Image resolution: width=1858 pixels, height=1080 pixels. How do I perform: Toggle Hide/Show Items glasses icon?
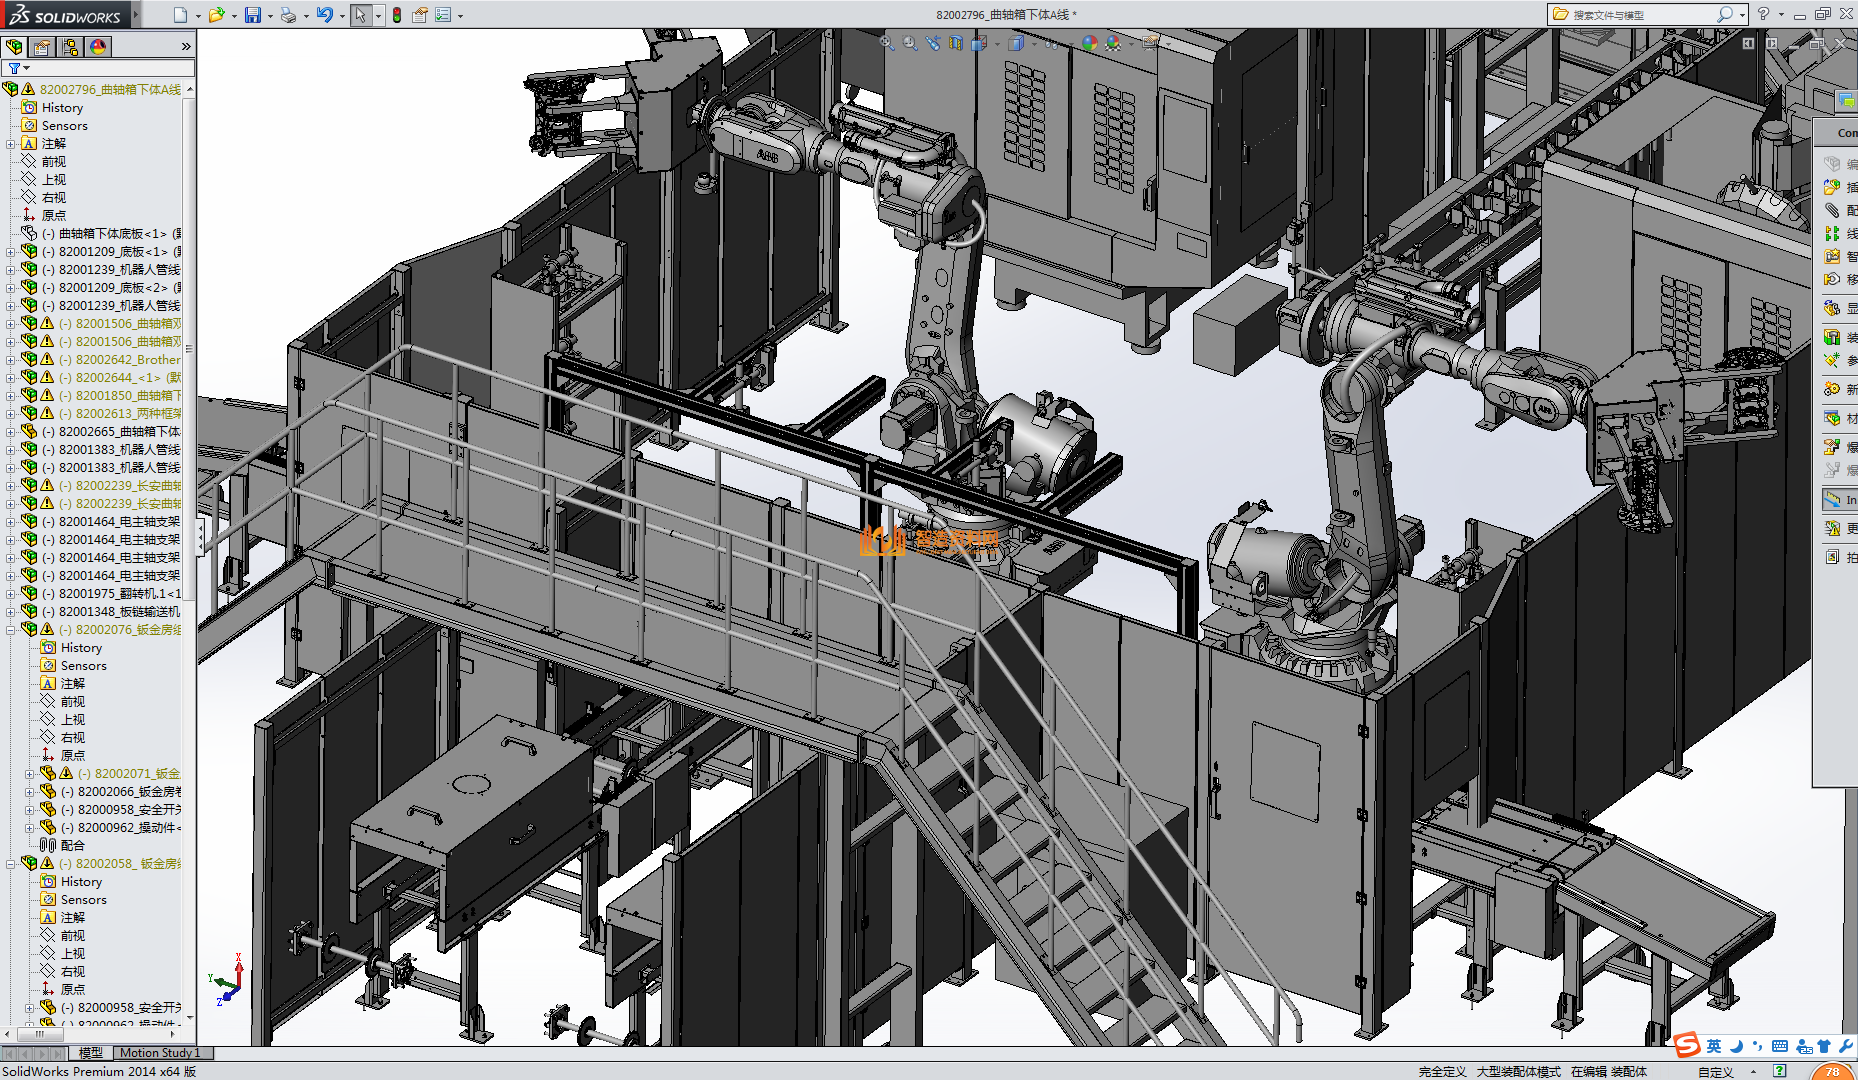point(1050,43)
